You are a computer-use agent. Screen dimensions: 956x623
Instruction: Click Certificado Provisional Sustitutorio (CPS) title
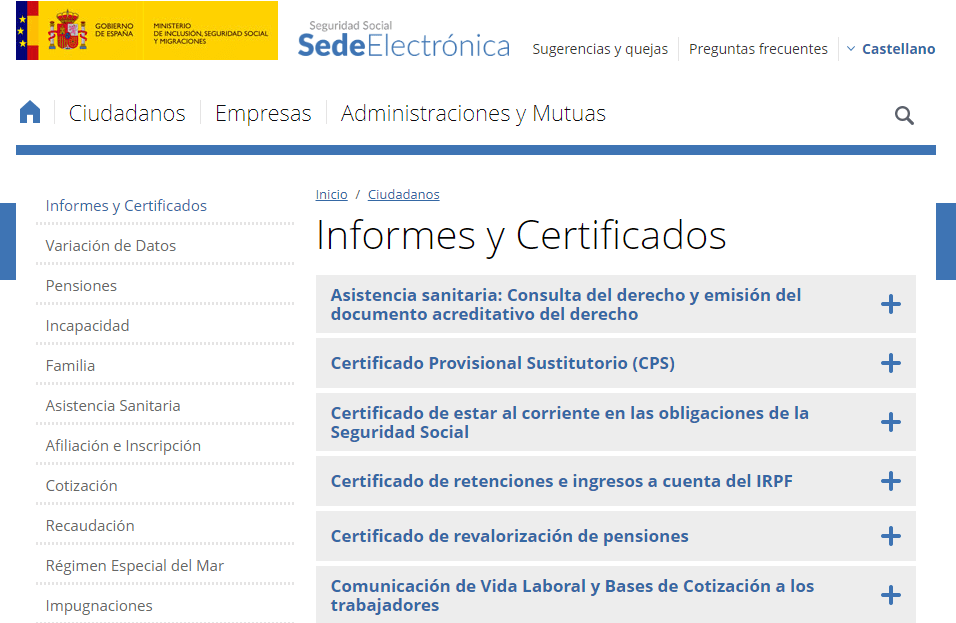click(502, 363)
